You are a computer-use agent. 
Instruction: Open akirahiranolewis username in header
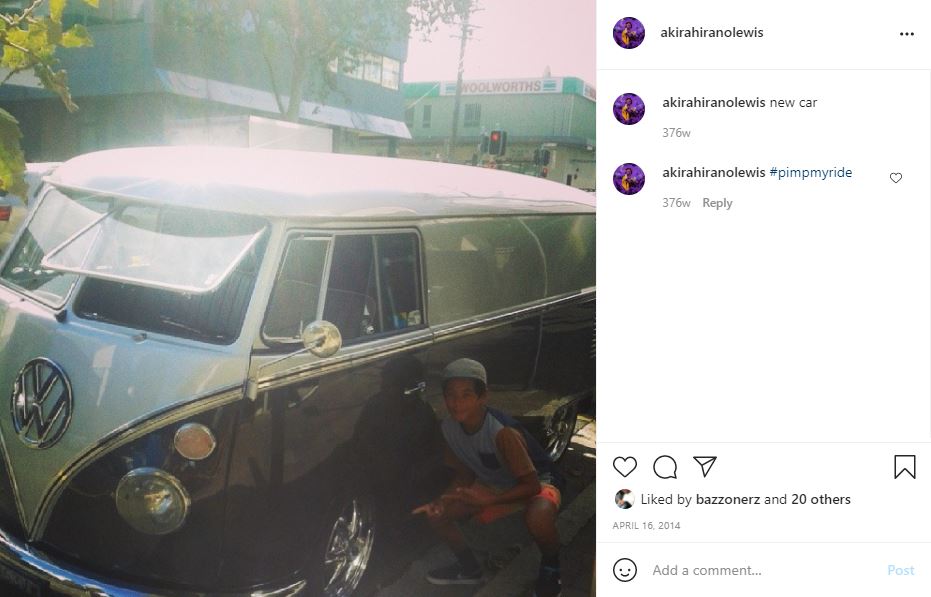pyautogui.click(x=712, y=33)
